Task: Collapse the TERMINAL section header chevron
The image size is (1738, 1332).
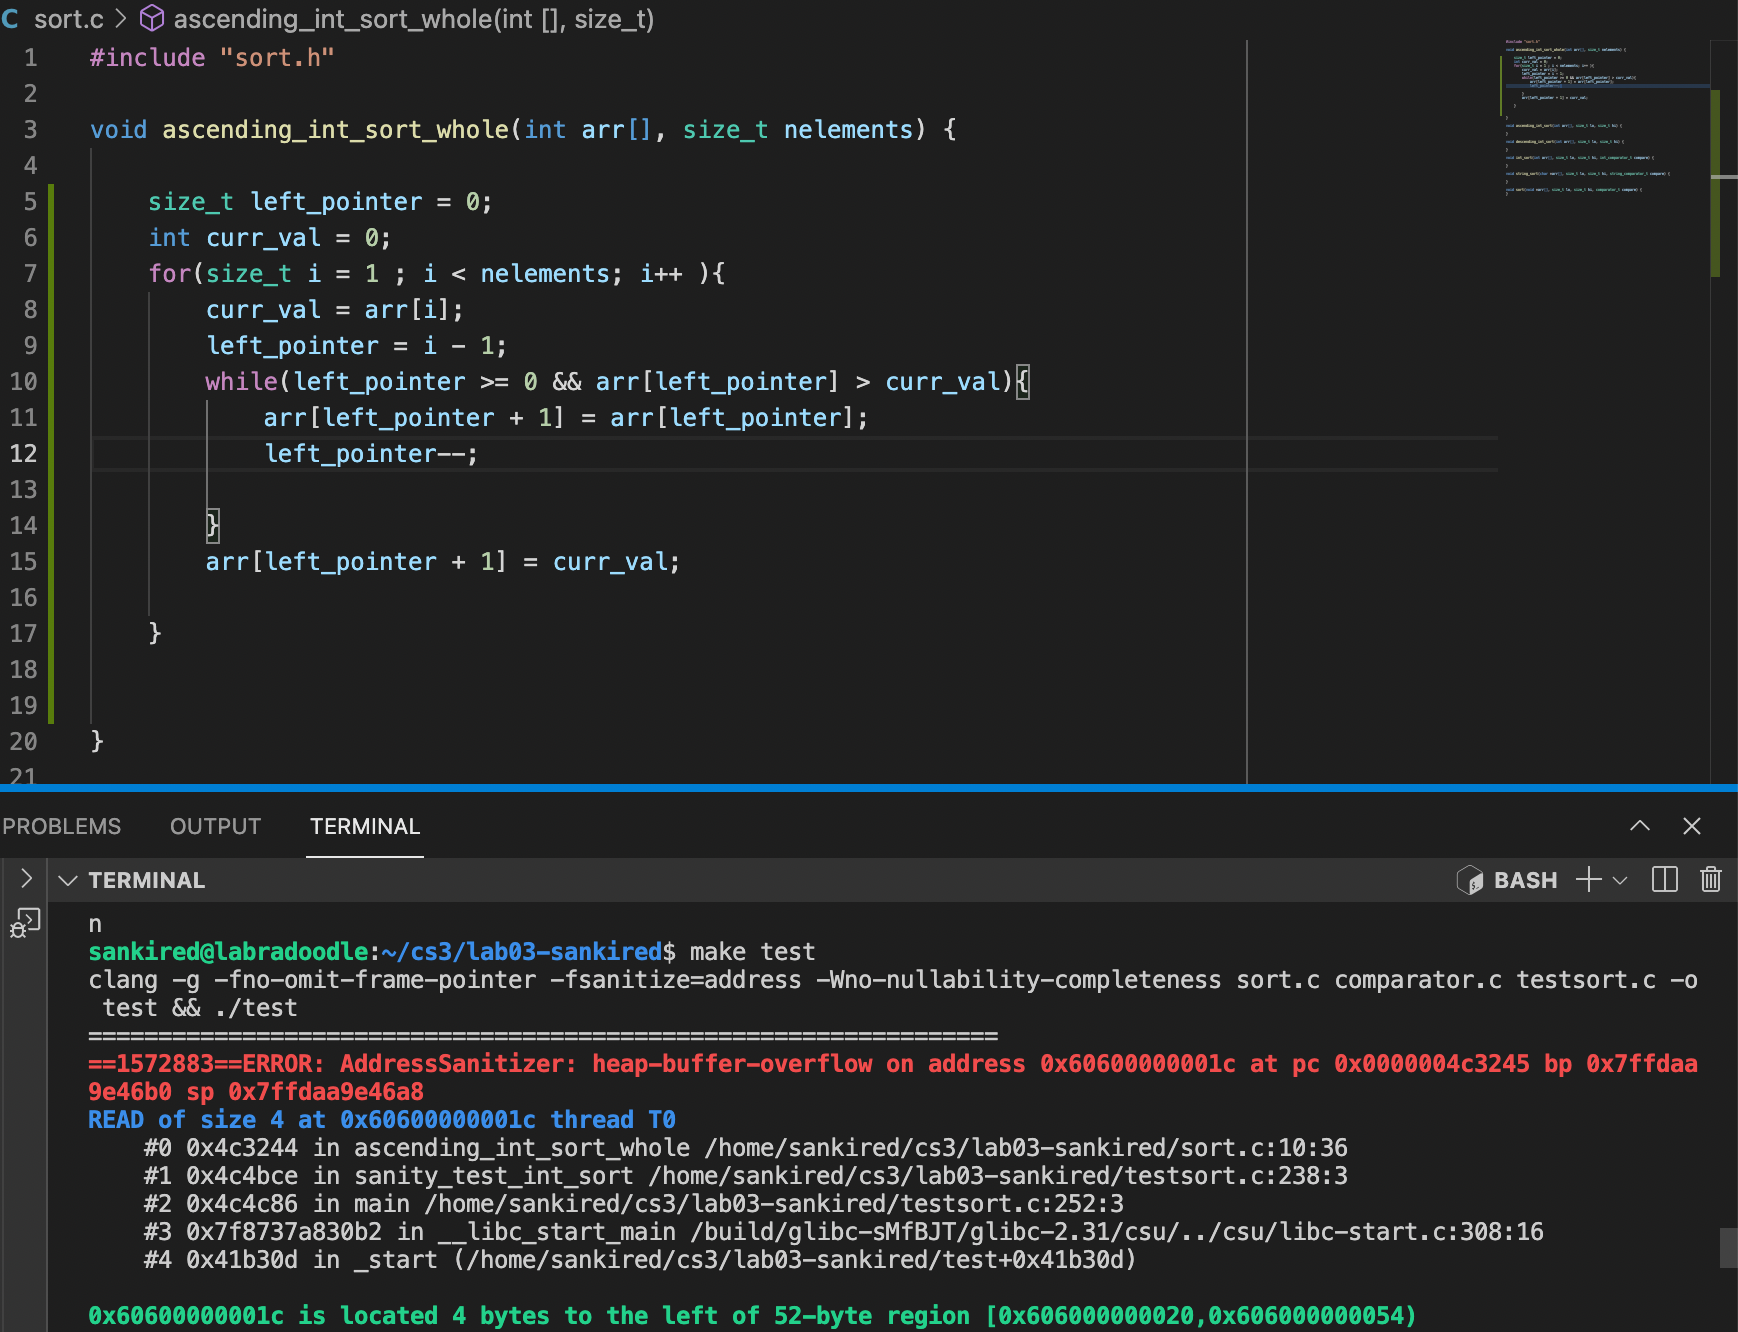Action: pyautogui.click(x=68, y=880)
